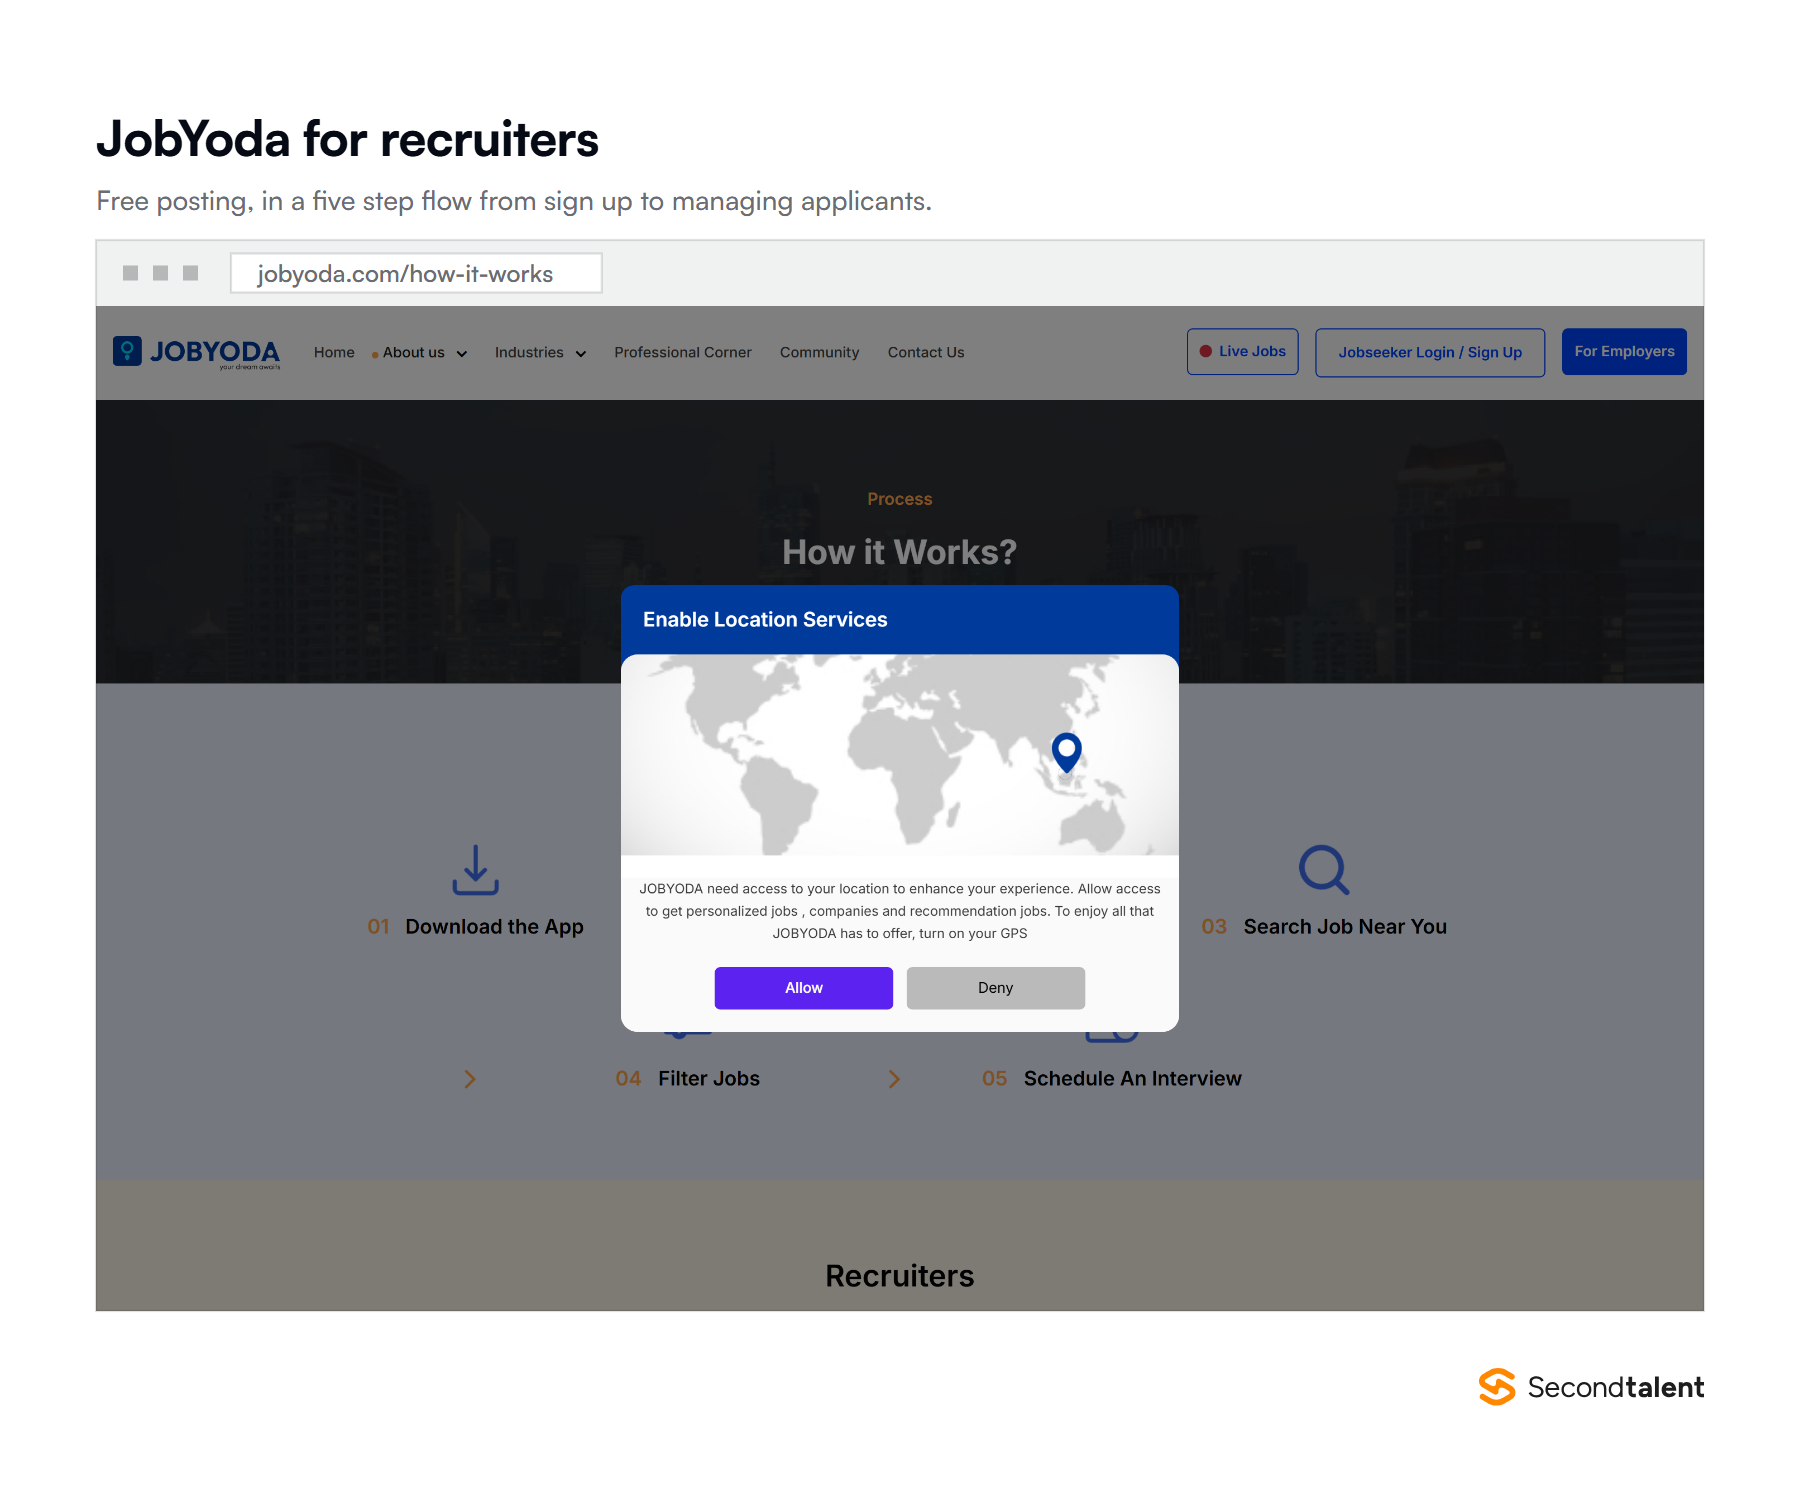This screenshot has width=1800, height=1494.
Task: Click the How it Works? heading
Action: pos(900,552)
